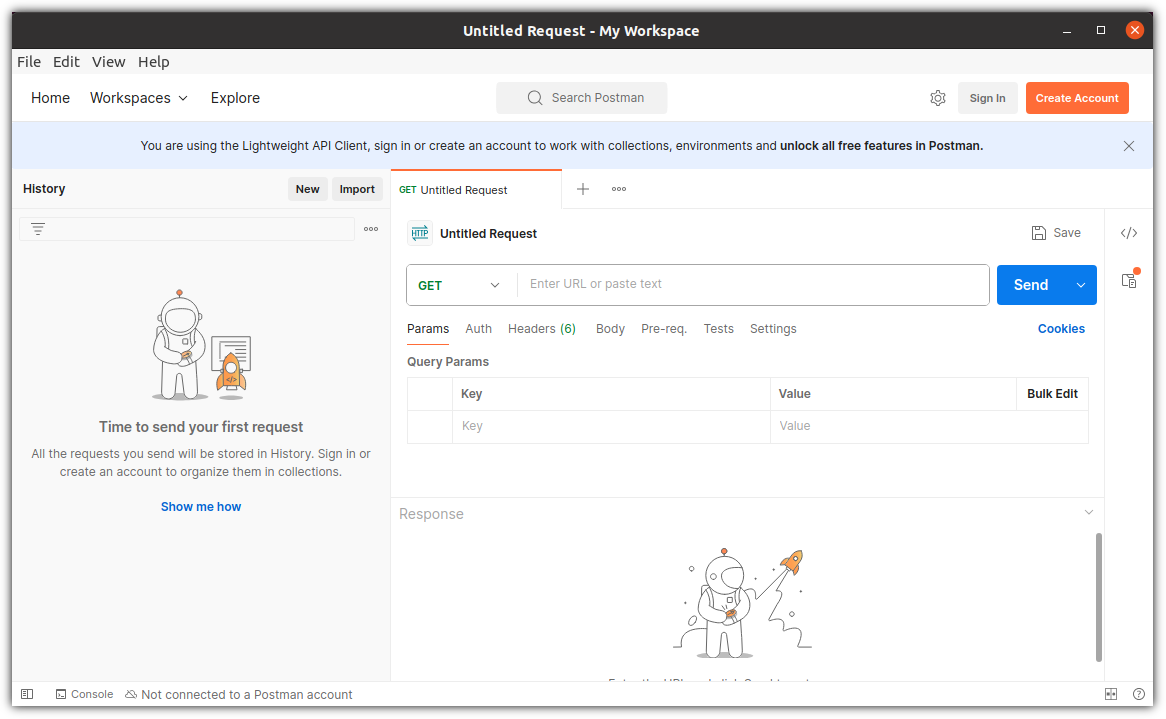Image resolution: width=1166 pixels, height=719 pixels.
Task: Open the GET method dropdown
Action: pos(461,286)
